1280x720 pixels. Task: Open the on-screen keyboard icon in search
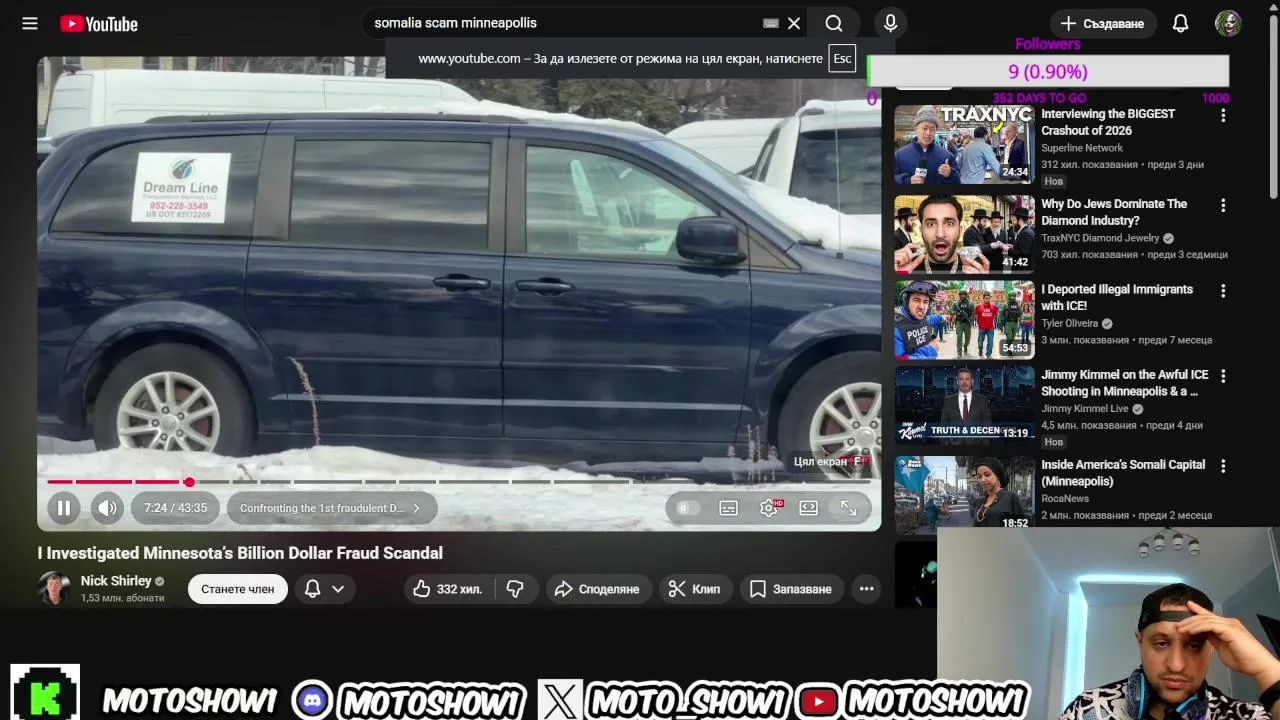pyautogui.click(x=771, y=23)
